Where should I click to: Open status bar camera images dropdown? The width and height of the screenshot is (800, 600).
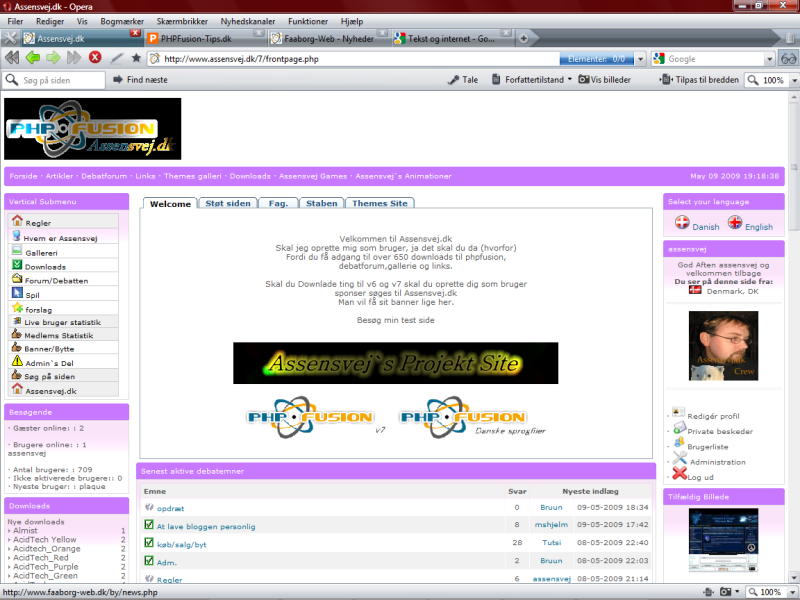tap(737, 592)
